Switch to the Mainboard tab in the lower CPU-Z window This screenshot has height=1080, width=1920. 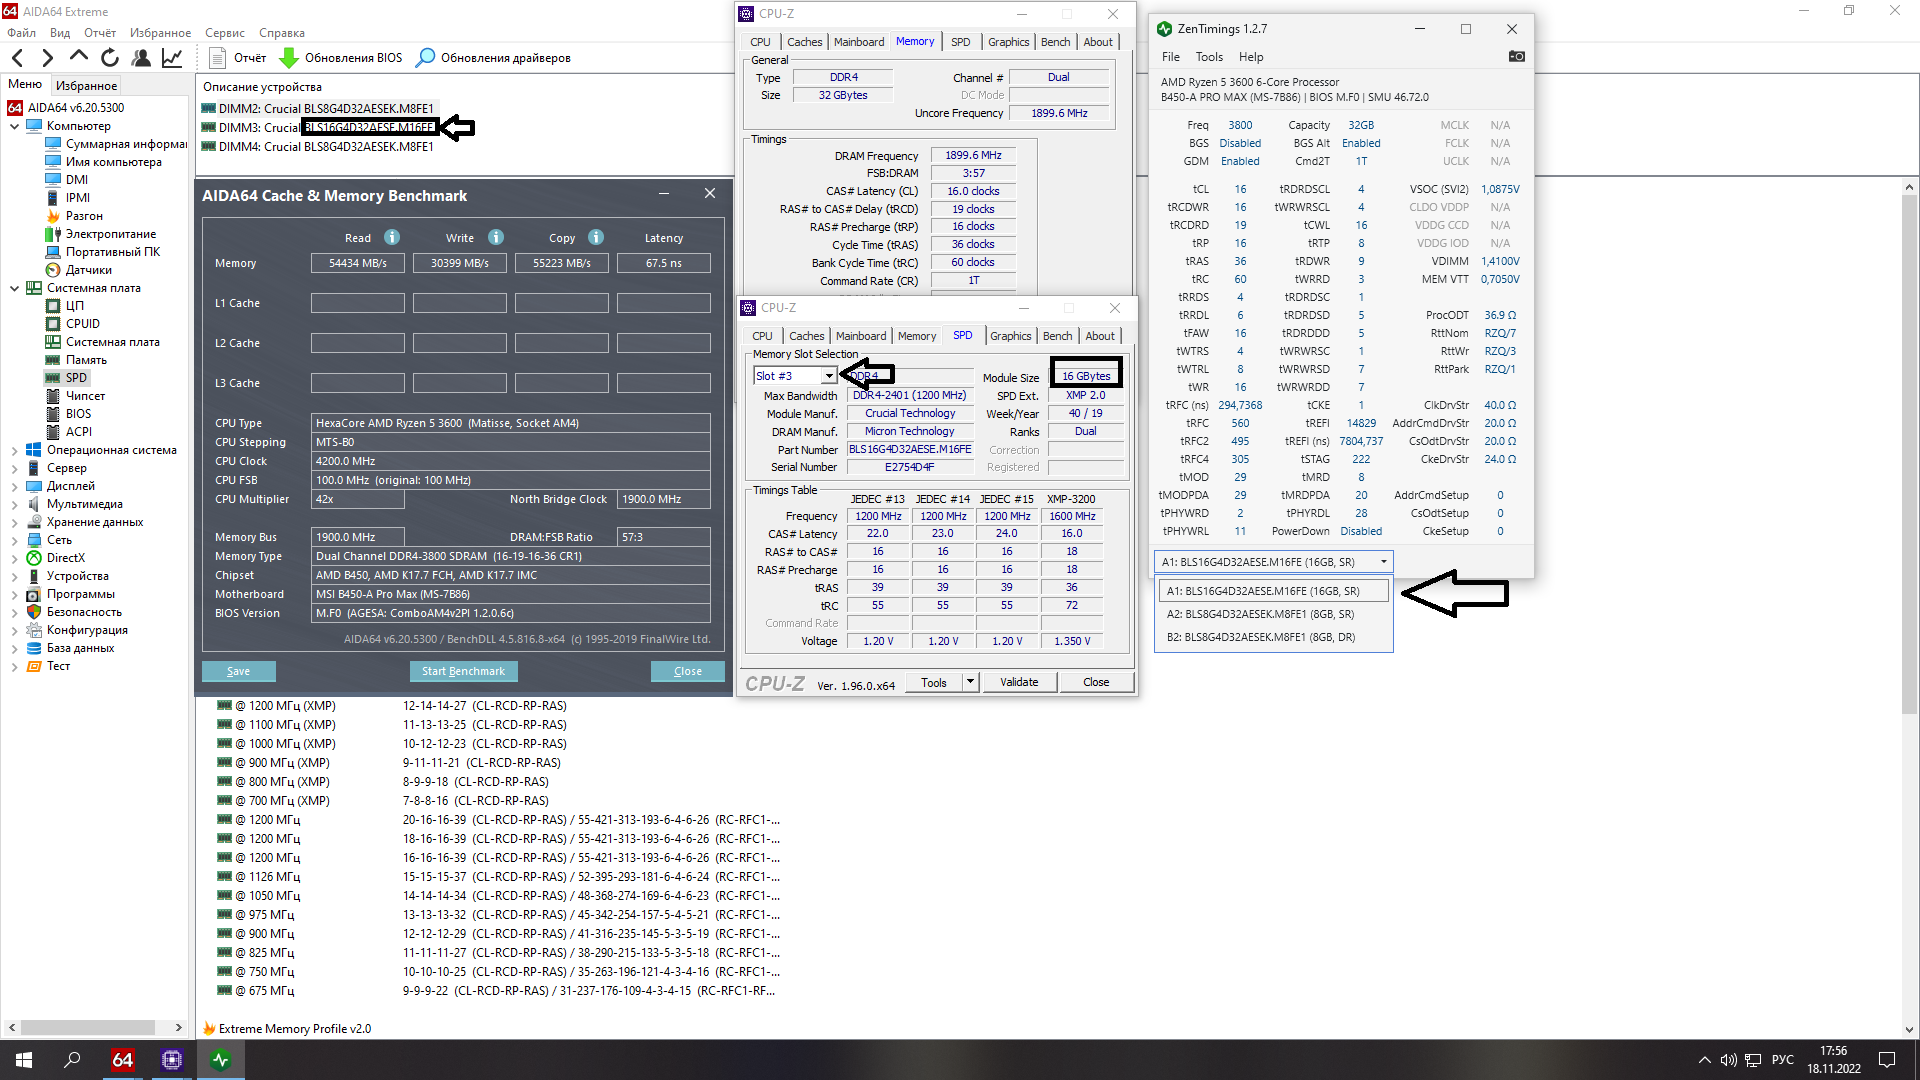pyautogui.click(x=860, y=336)
